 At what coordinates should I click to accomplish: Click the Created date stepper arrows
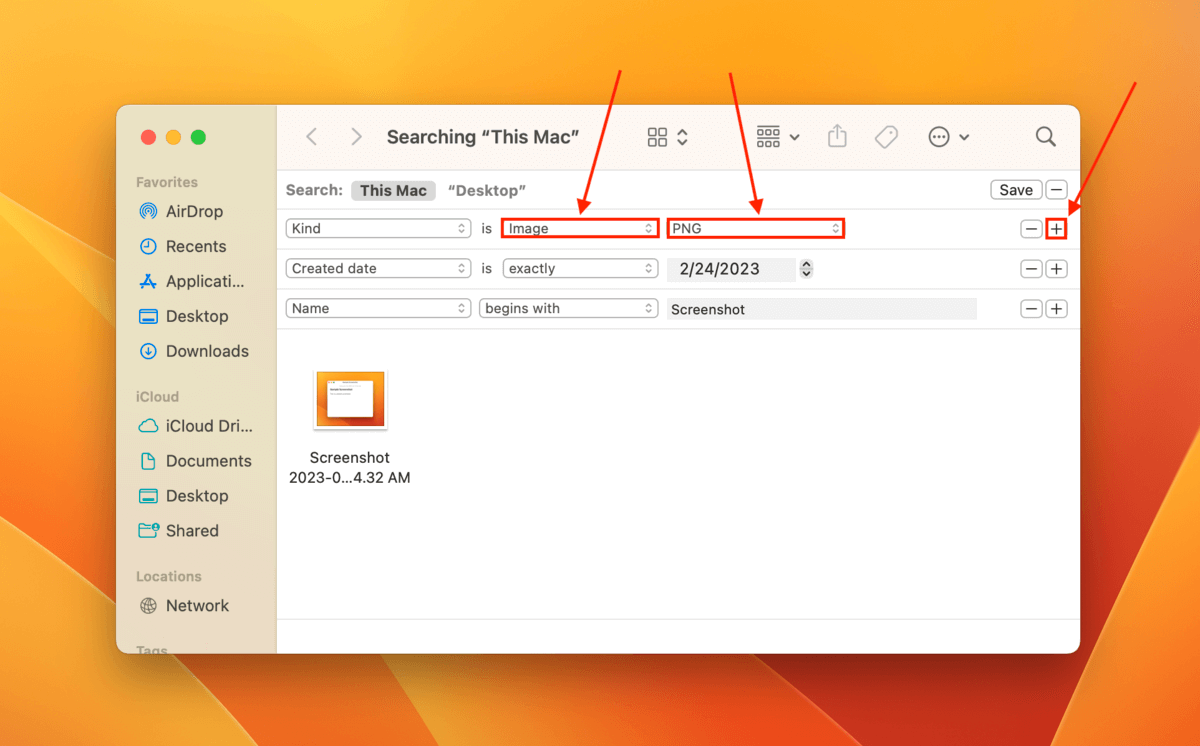(x=807, y=269)
